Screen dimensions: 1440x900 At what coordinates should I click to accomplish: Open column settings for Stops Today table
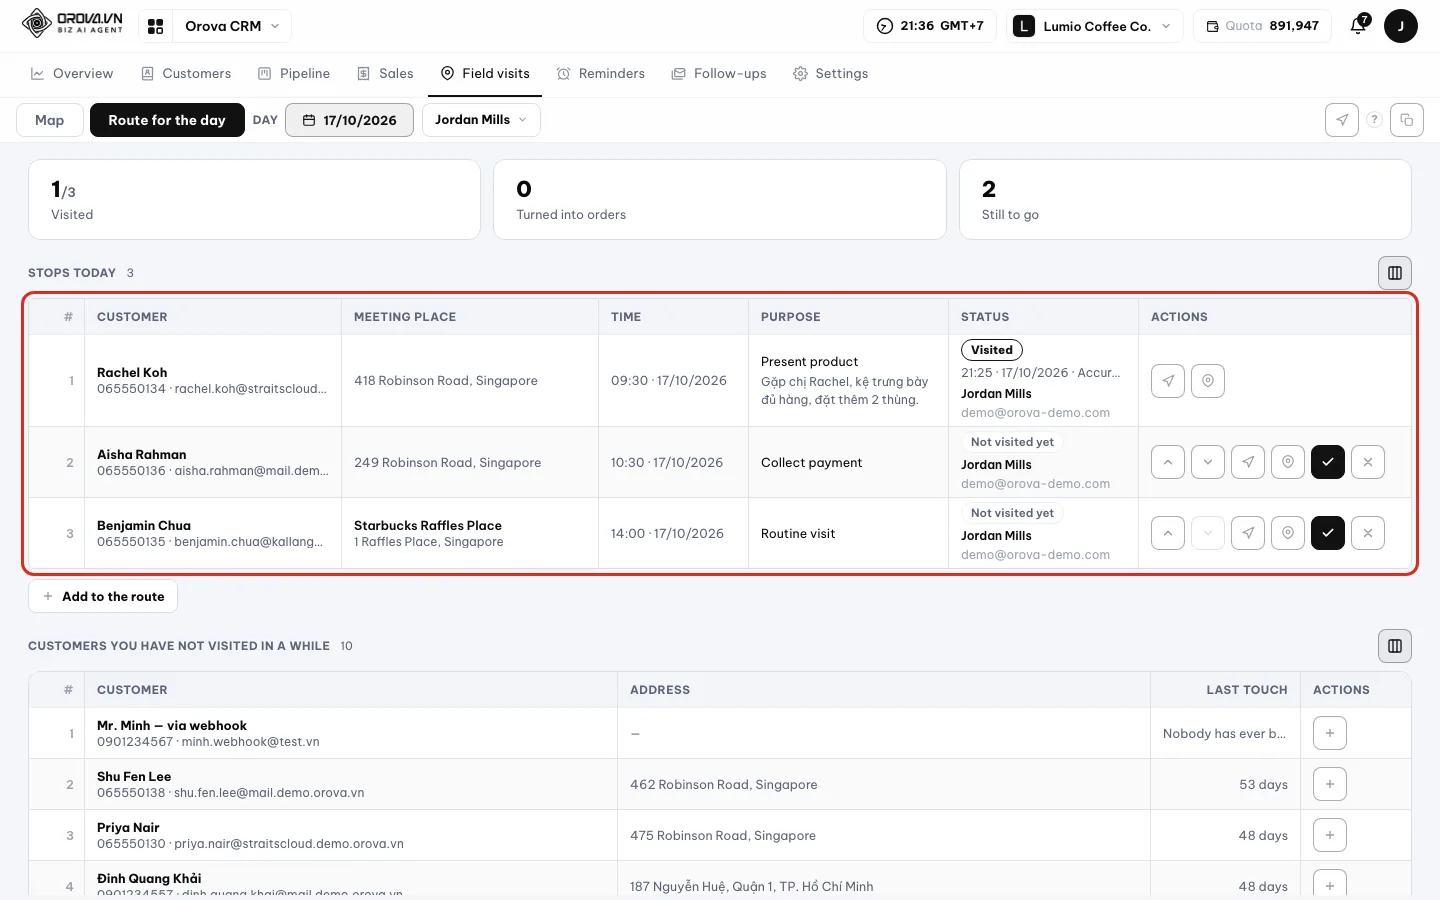pos(1395,273)
